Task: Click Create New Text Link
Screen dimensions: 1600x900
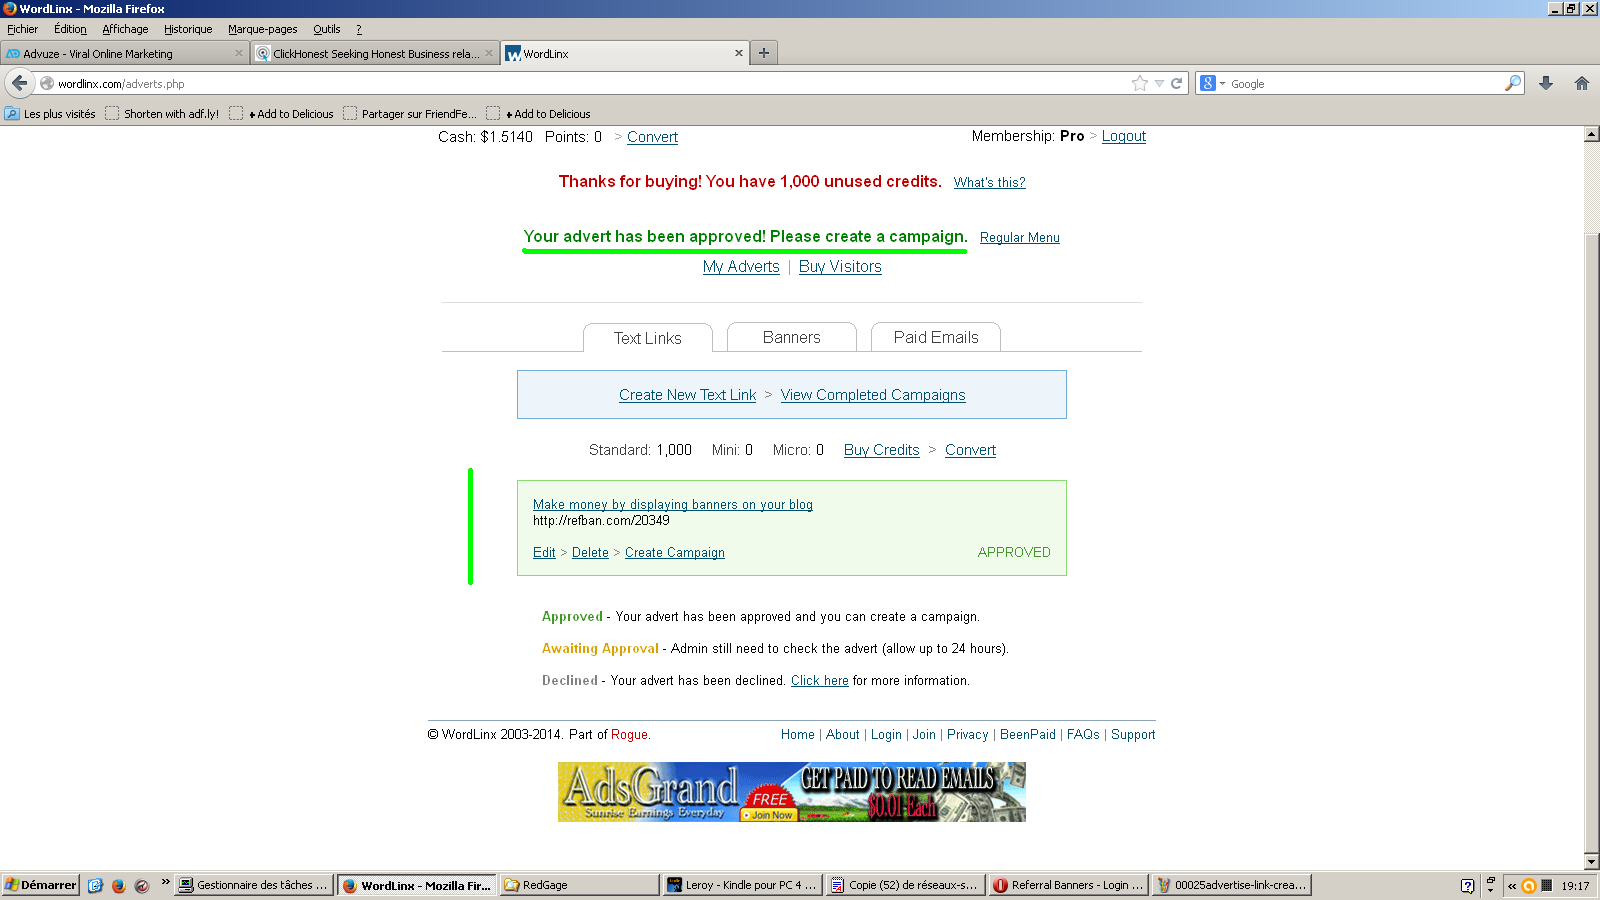Action: (687, 395)
